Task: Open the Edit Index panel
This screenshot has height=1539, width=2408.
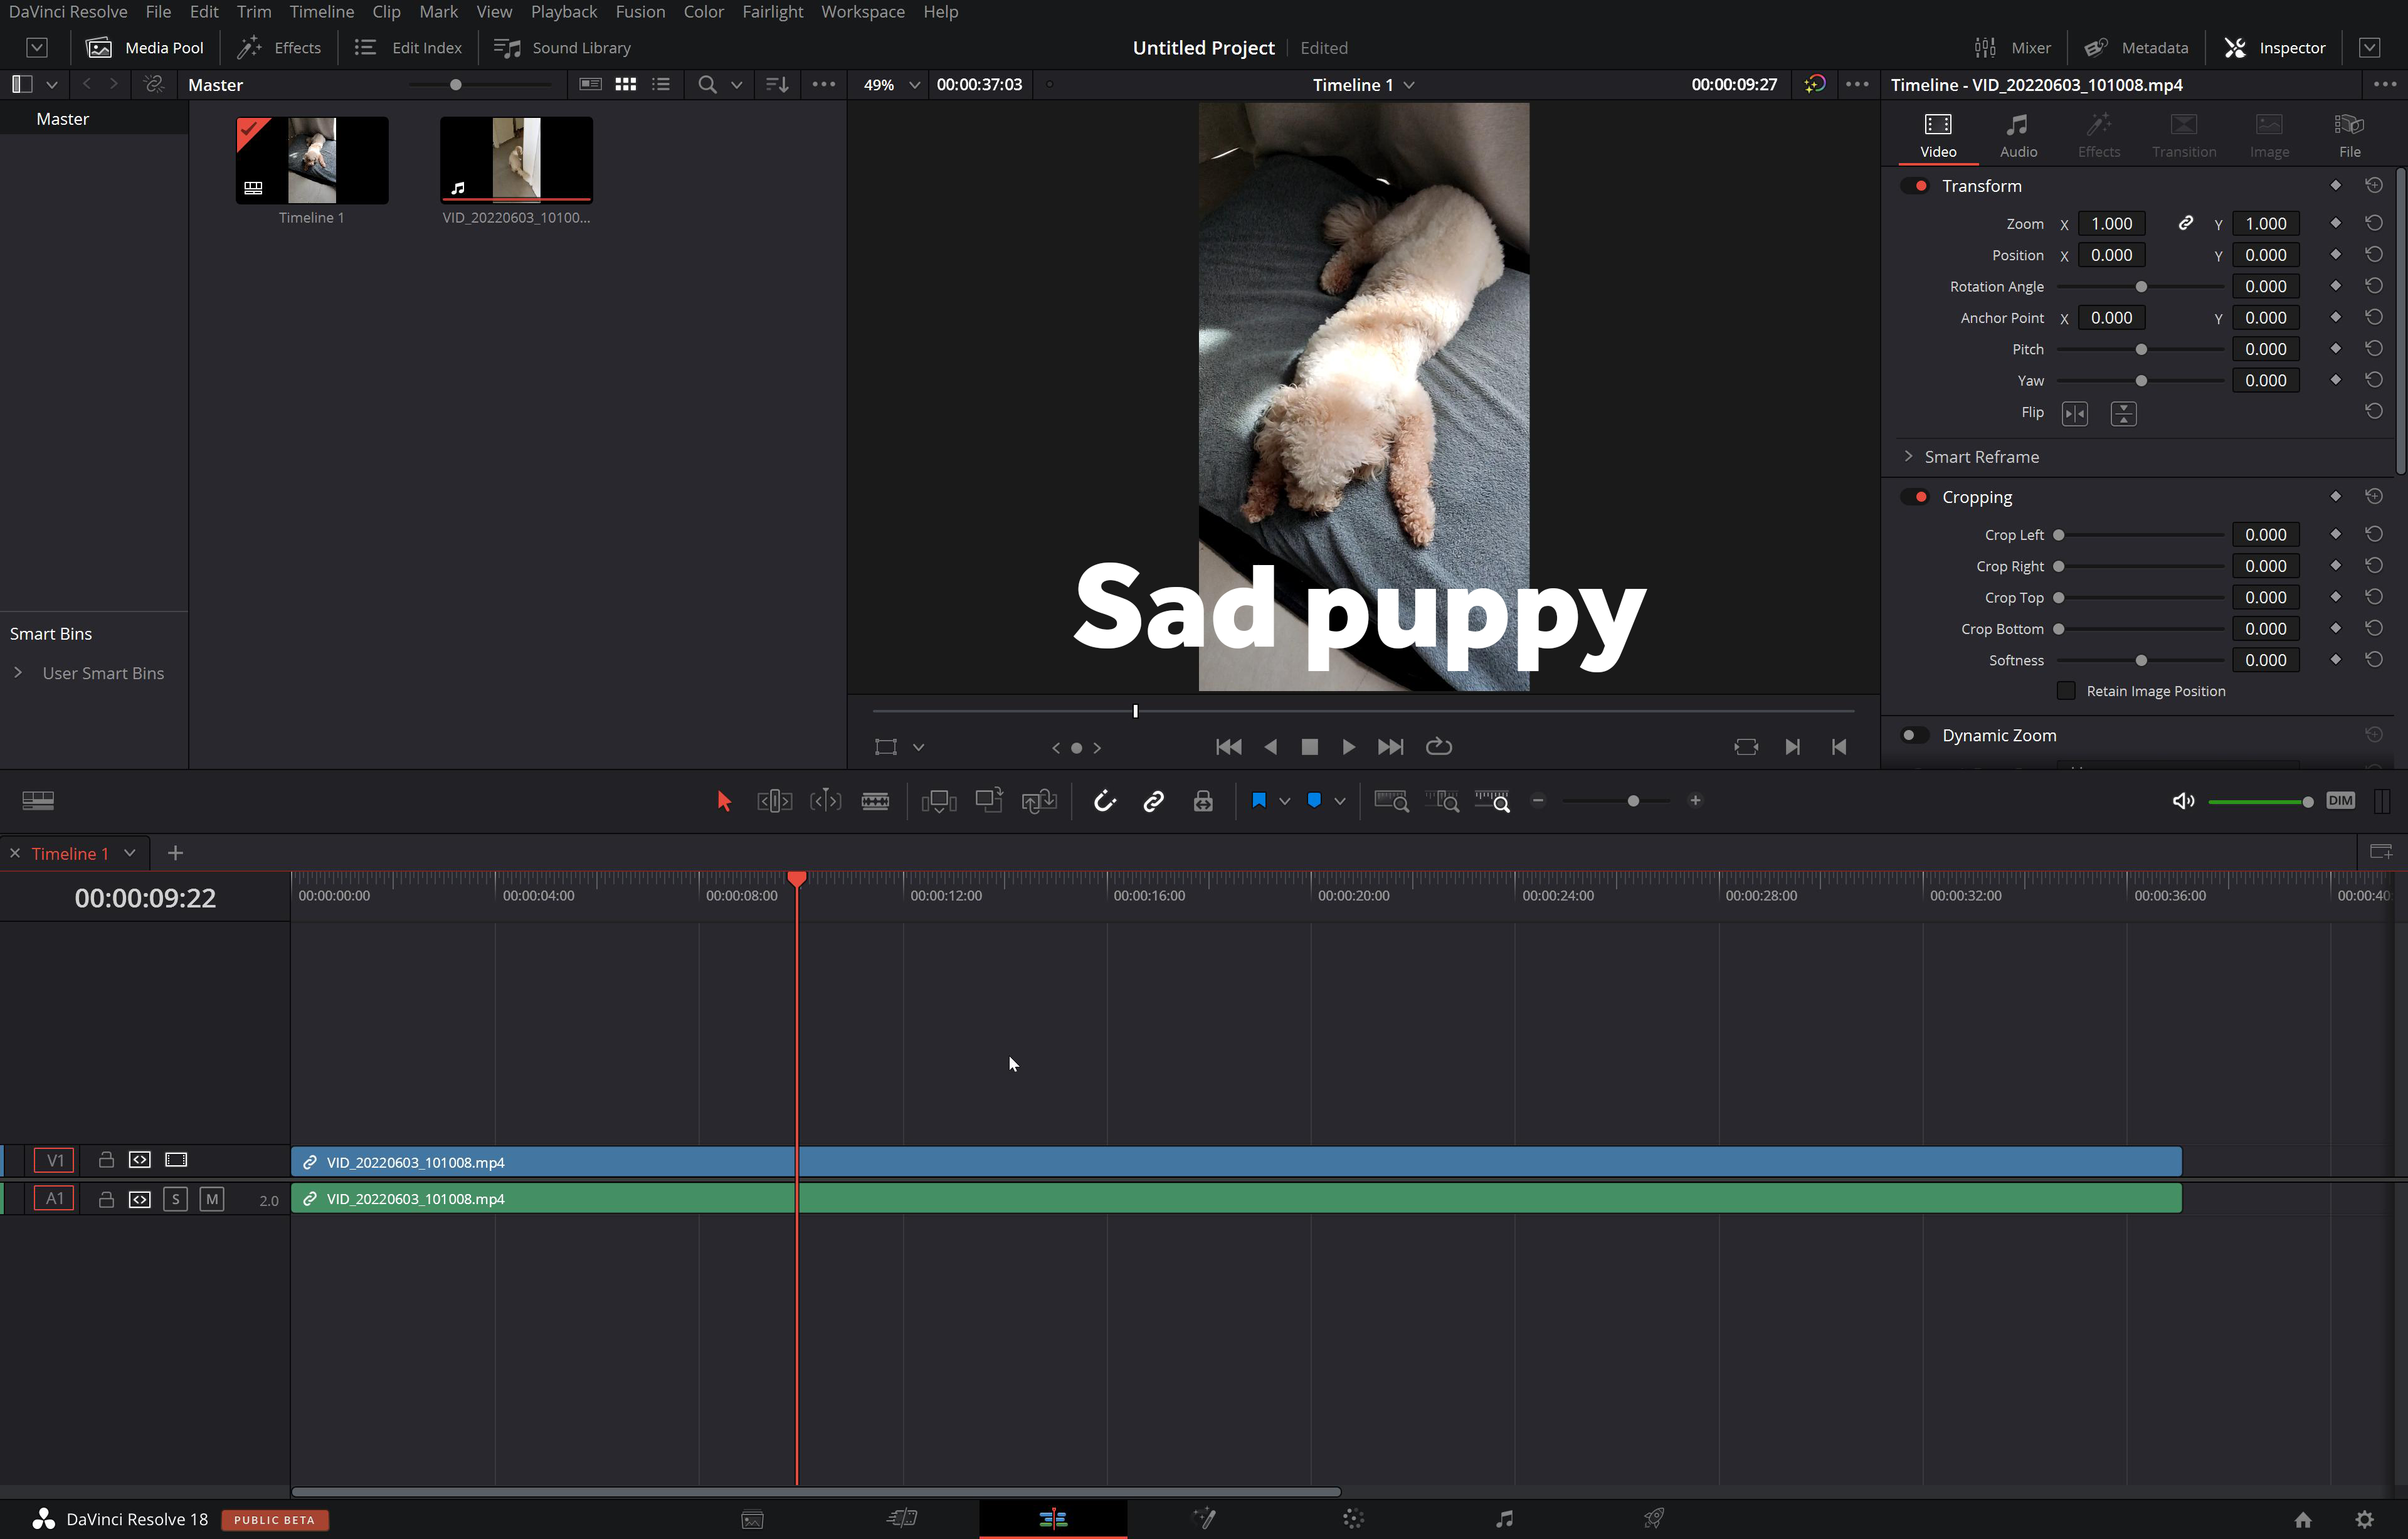Action: 409,47
